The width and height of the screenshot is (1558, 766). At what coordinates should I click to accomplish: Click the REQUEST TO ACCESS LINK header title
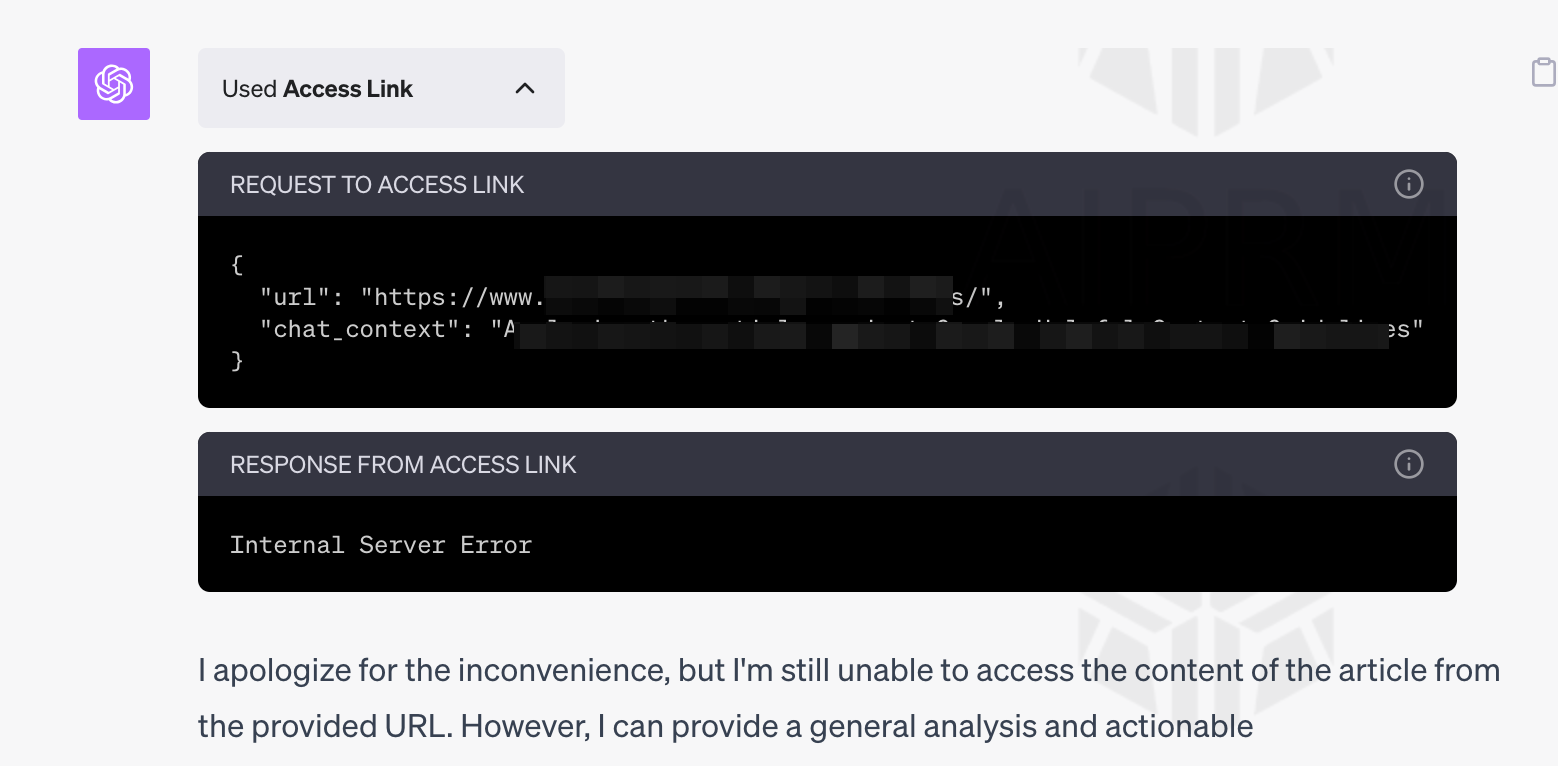pyautogui.click(x=377, y=185)
